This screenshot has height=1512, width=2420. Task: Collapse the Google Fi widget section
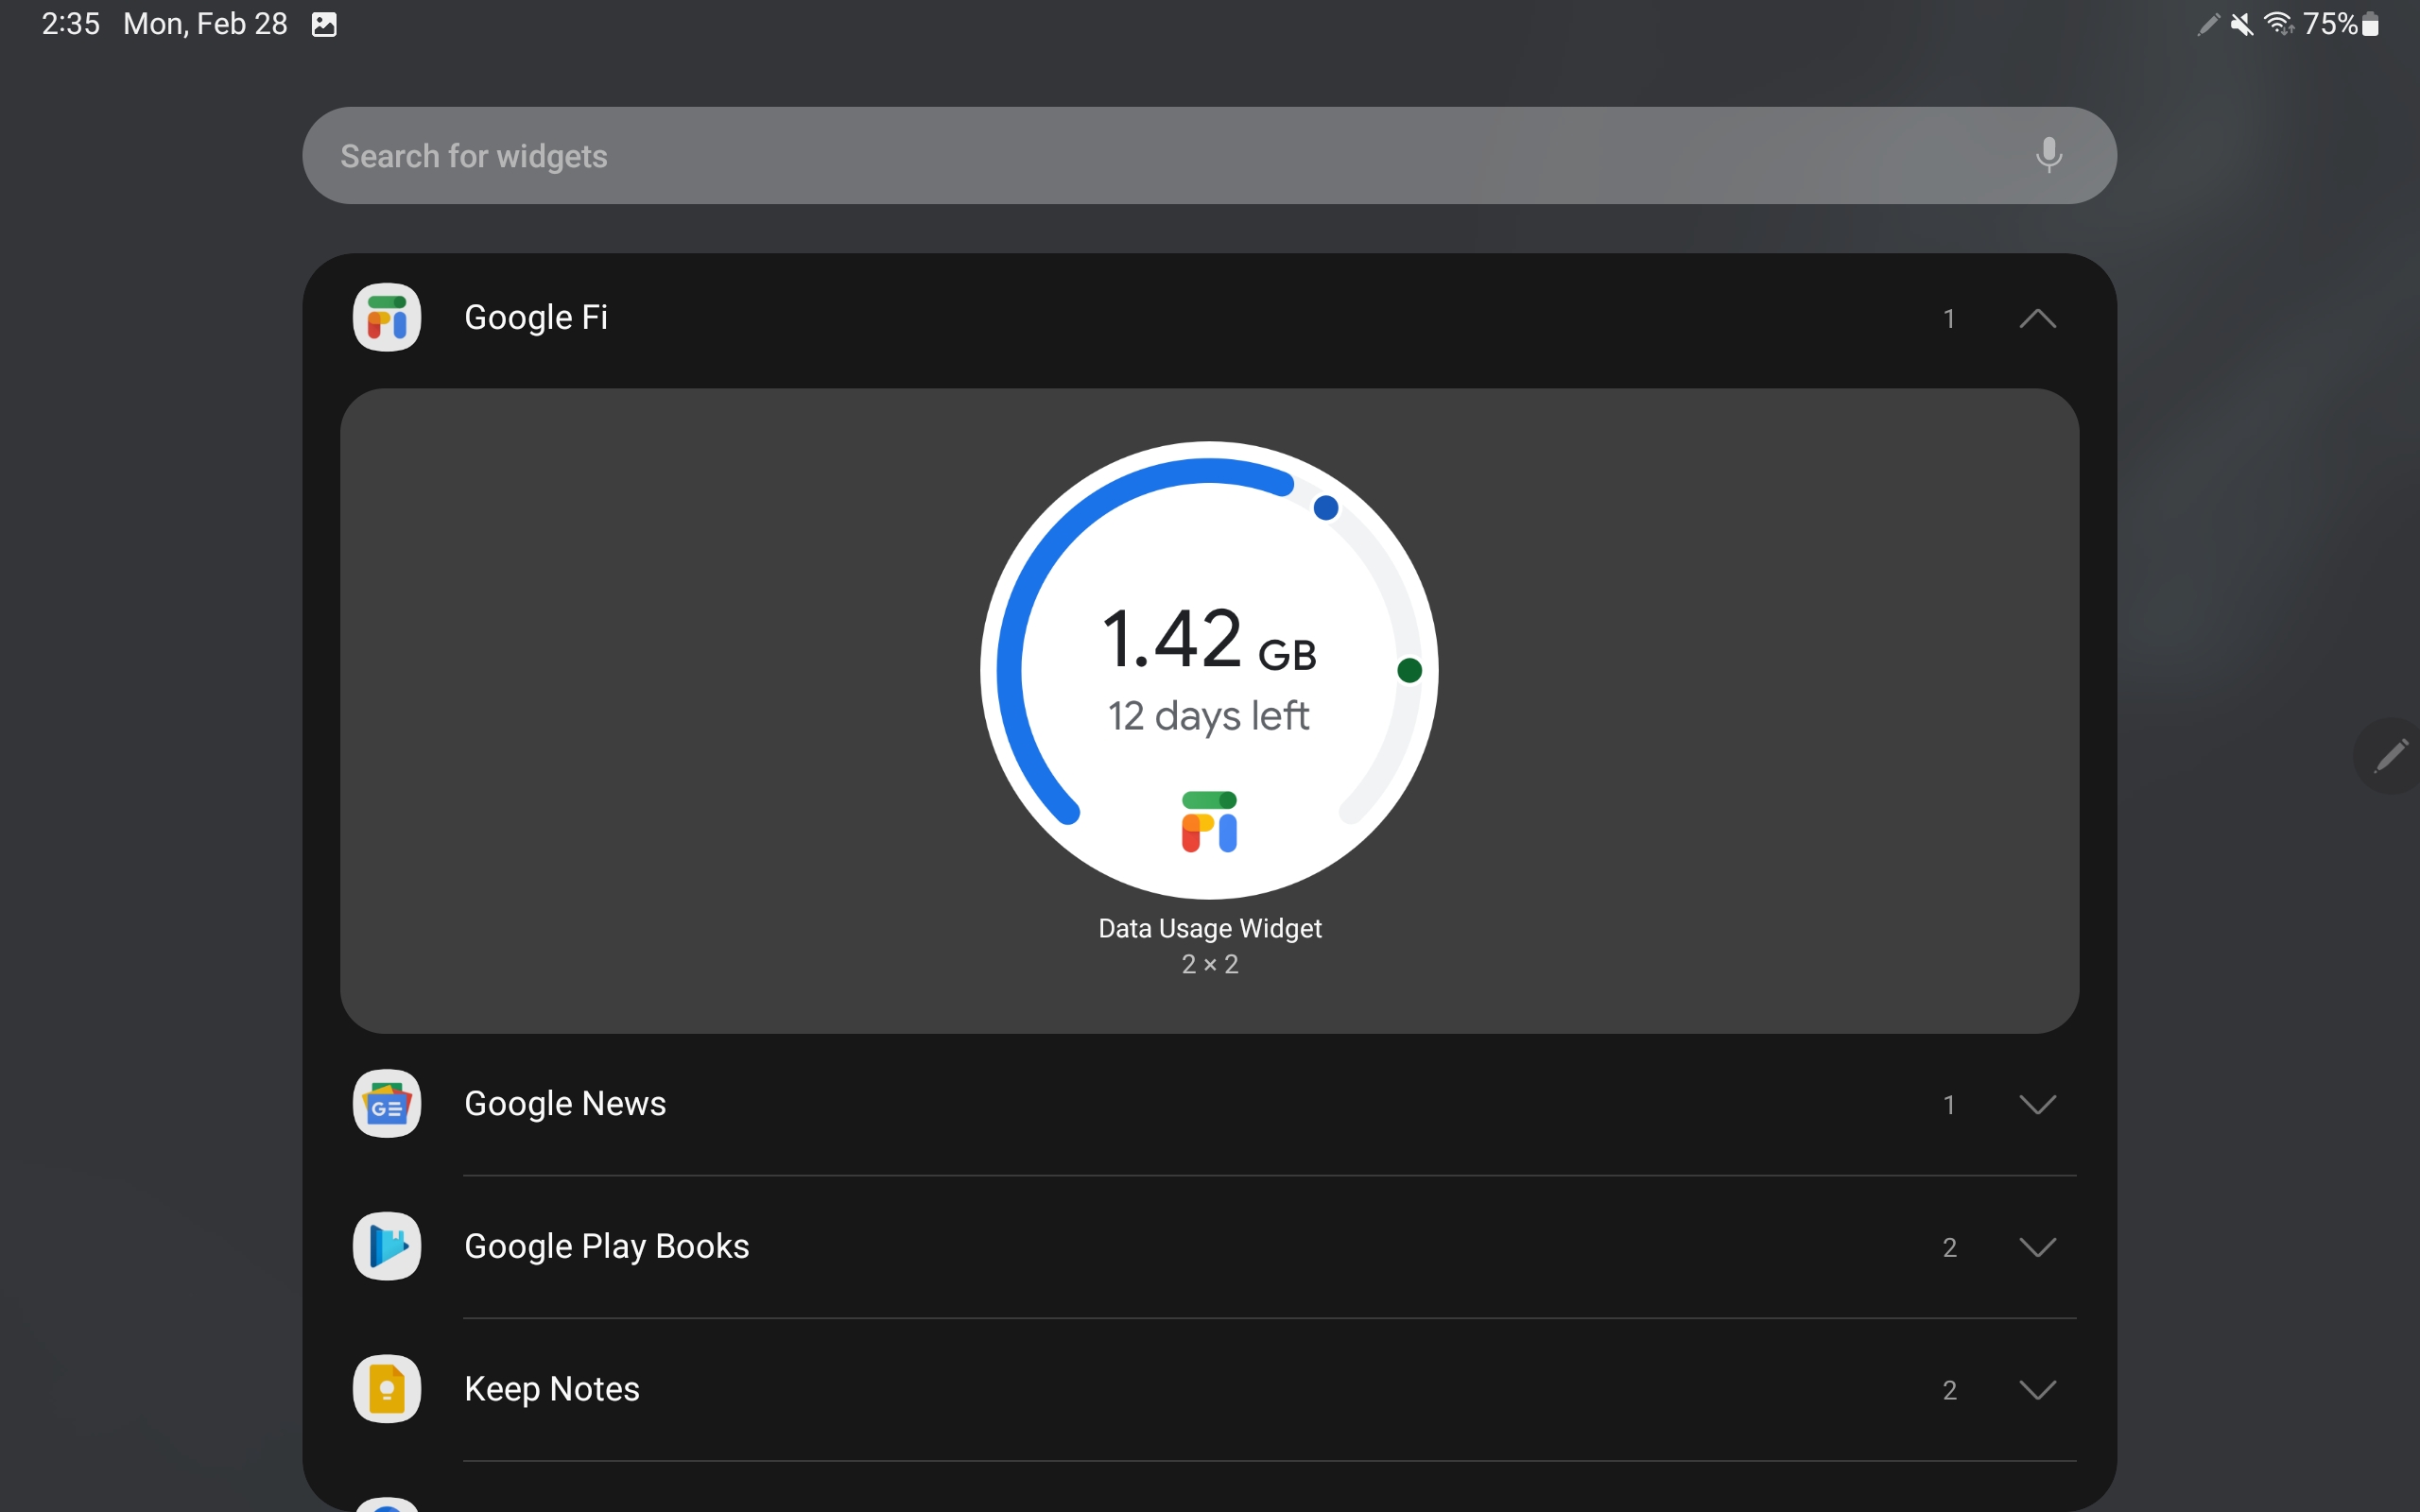[x=2039, y=317]
